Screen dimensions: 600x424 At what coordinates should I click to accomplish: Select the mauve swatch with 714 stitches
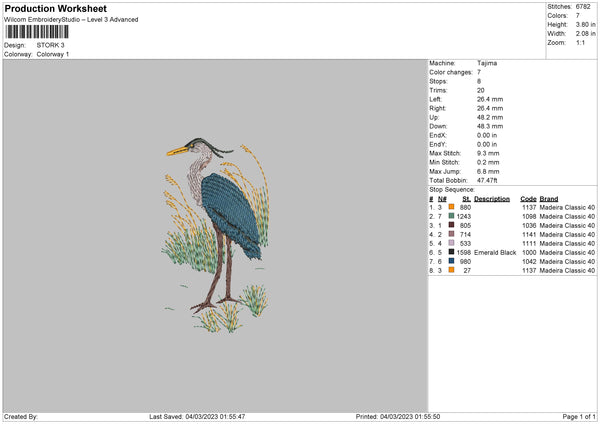[x=452, y=234]
